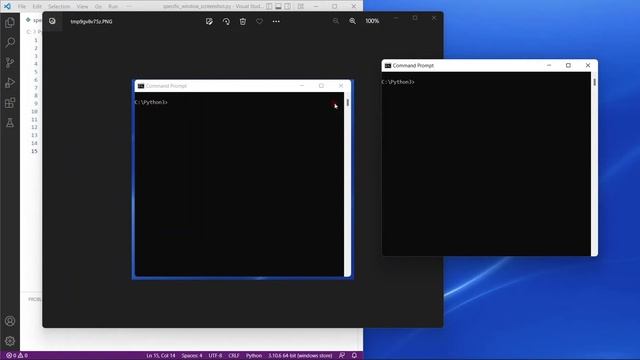Viewport: 640px width, 360px height.
Task: Click the Edit image icon in Photos
Action: pos(209,21)
